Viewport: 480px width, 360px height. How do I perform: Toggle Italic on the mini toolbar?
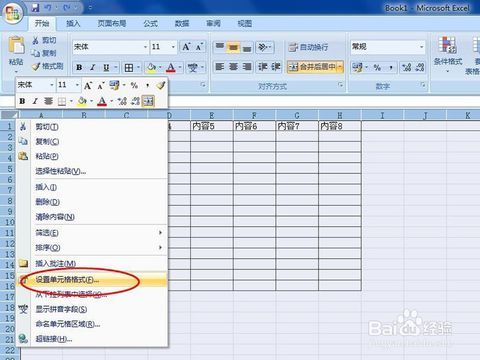[x=35, y=101]
